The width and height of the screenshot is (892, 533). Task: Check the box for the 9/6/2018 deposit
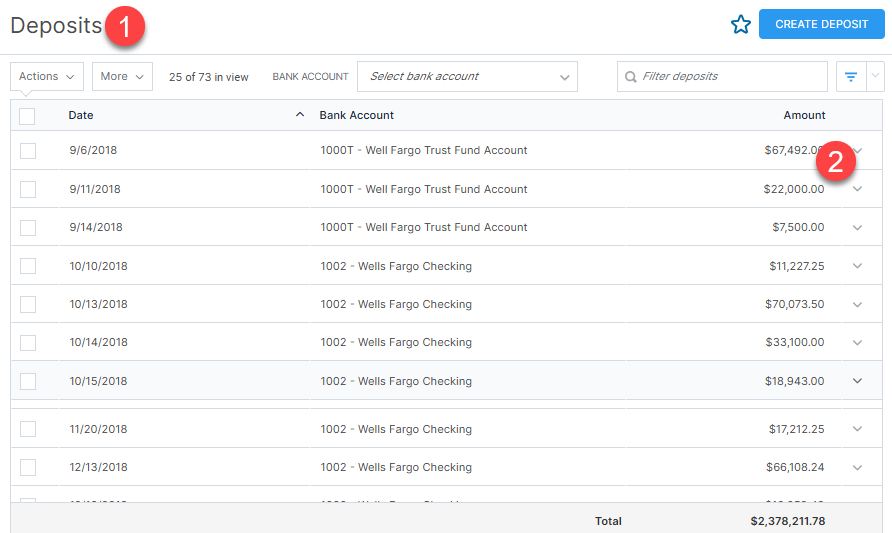28,151
